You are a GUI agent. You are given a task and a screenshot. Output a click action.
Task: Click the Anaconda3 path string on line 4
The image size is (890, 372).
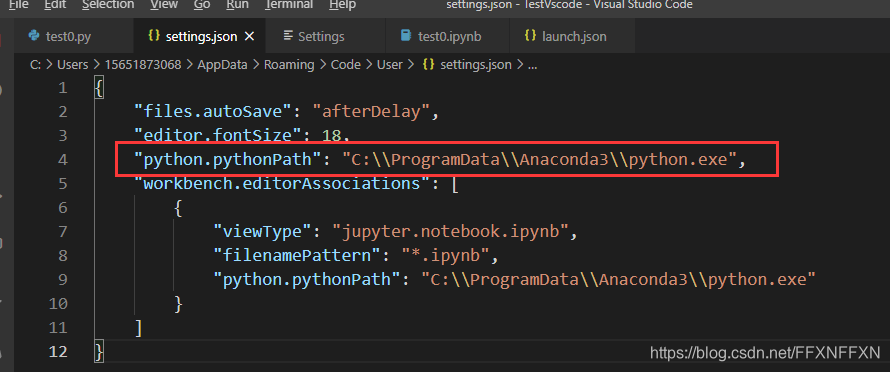pyautogui.click(x=539, y=160)
